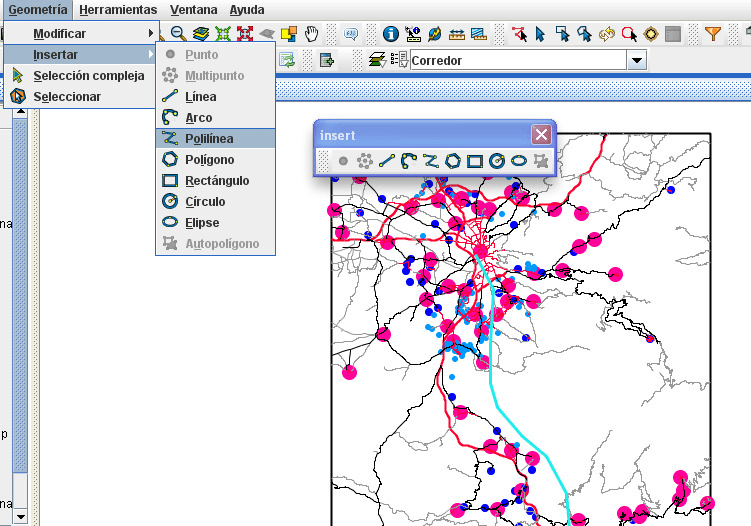This screenshot has width=751, height=526.
Task: Pick the arc tool in insert toolbar
Action: coord(408,160)
